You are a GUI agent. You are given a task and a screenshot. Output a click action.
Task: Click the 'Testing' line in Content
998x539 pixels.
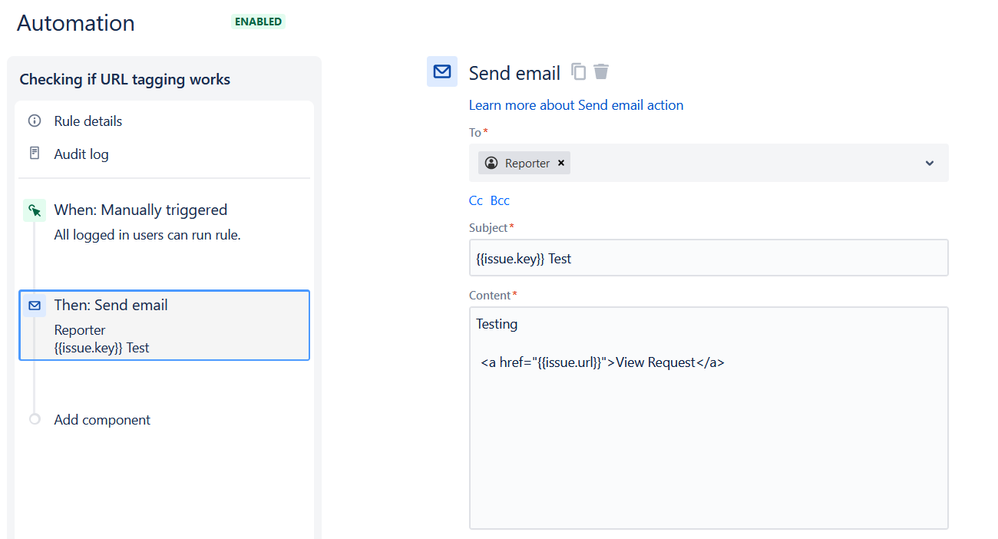tap(496, 324)
